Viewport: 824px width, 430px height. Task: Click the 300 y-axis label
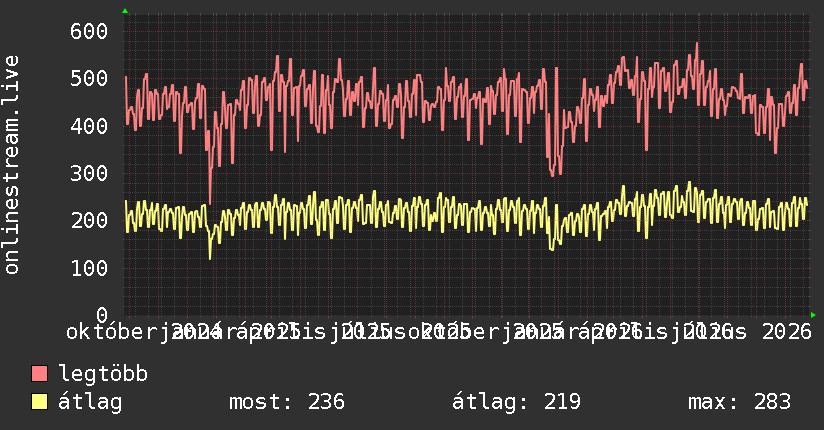point(89,173)
